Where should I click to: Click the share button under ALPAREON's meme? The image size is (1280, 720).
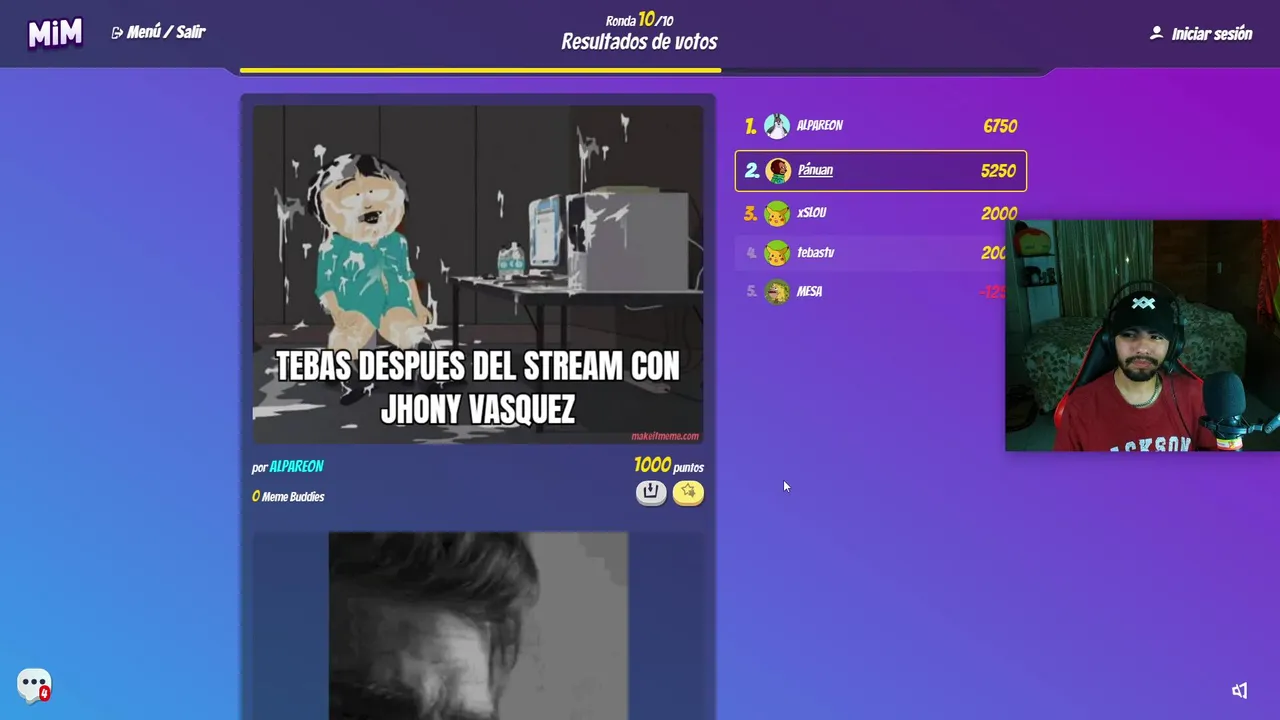[651, 492]
